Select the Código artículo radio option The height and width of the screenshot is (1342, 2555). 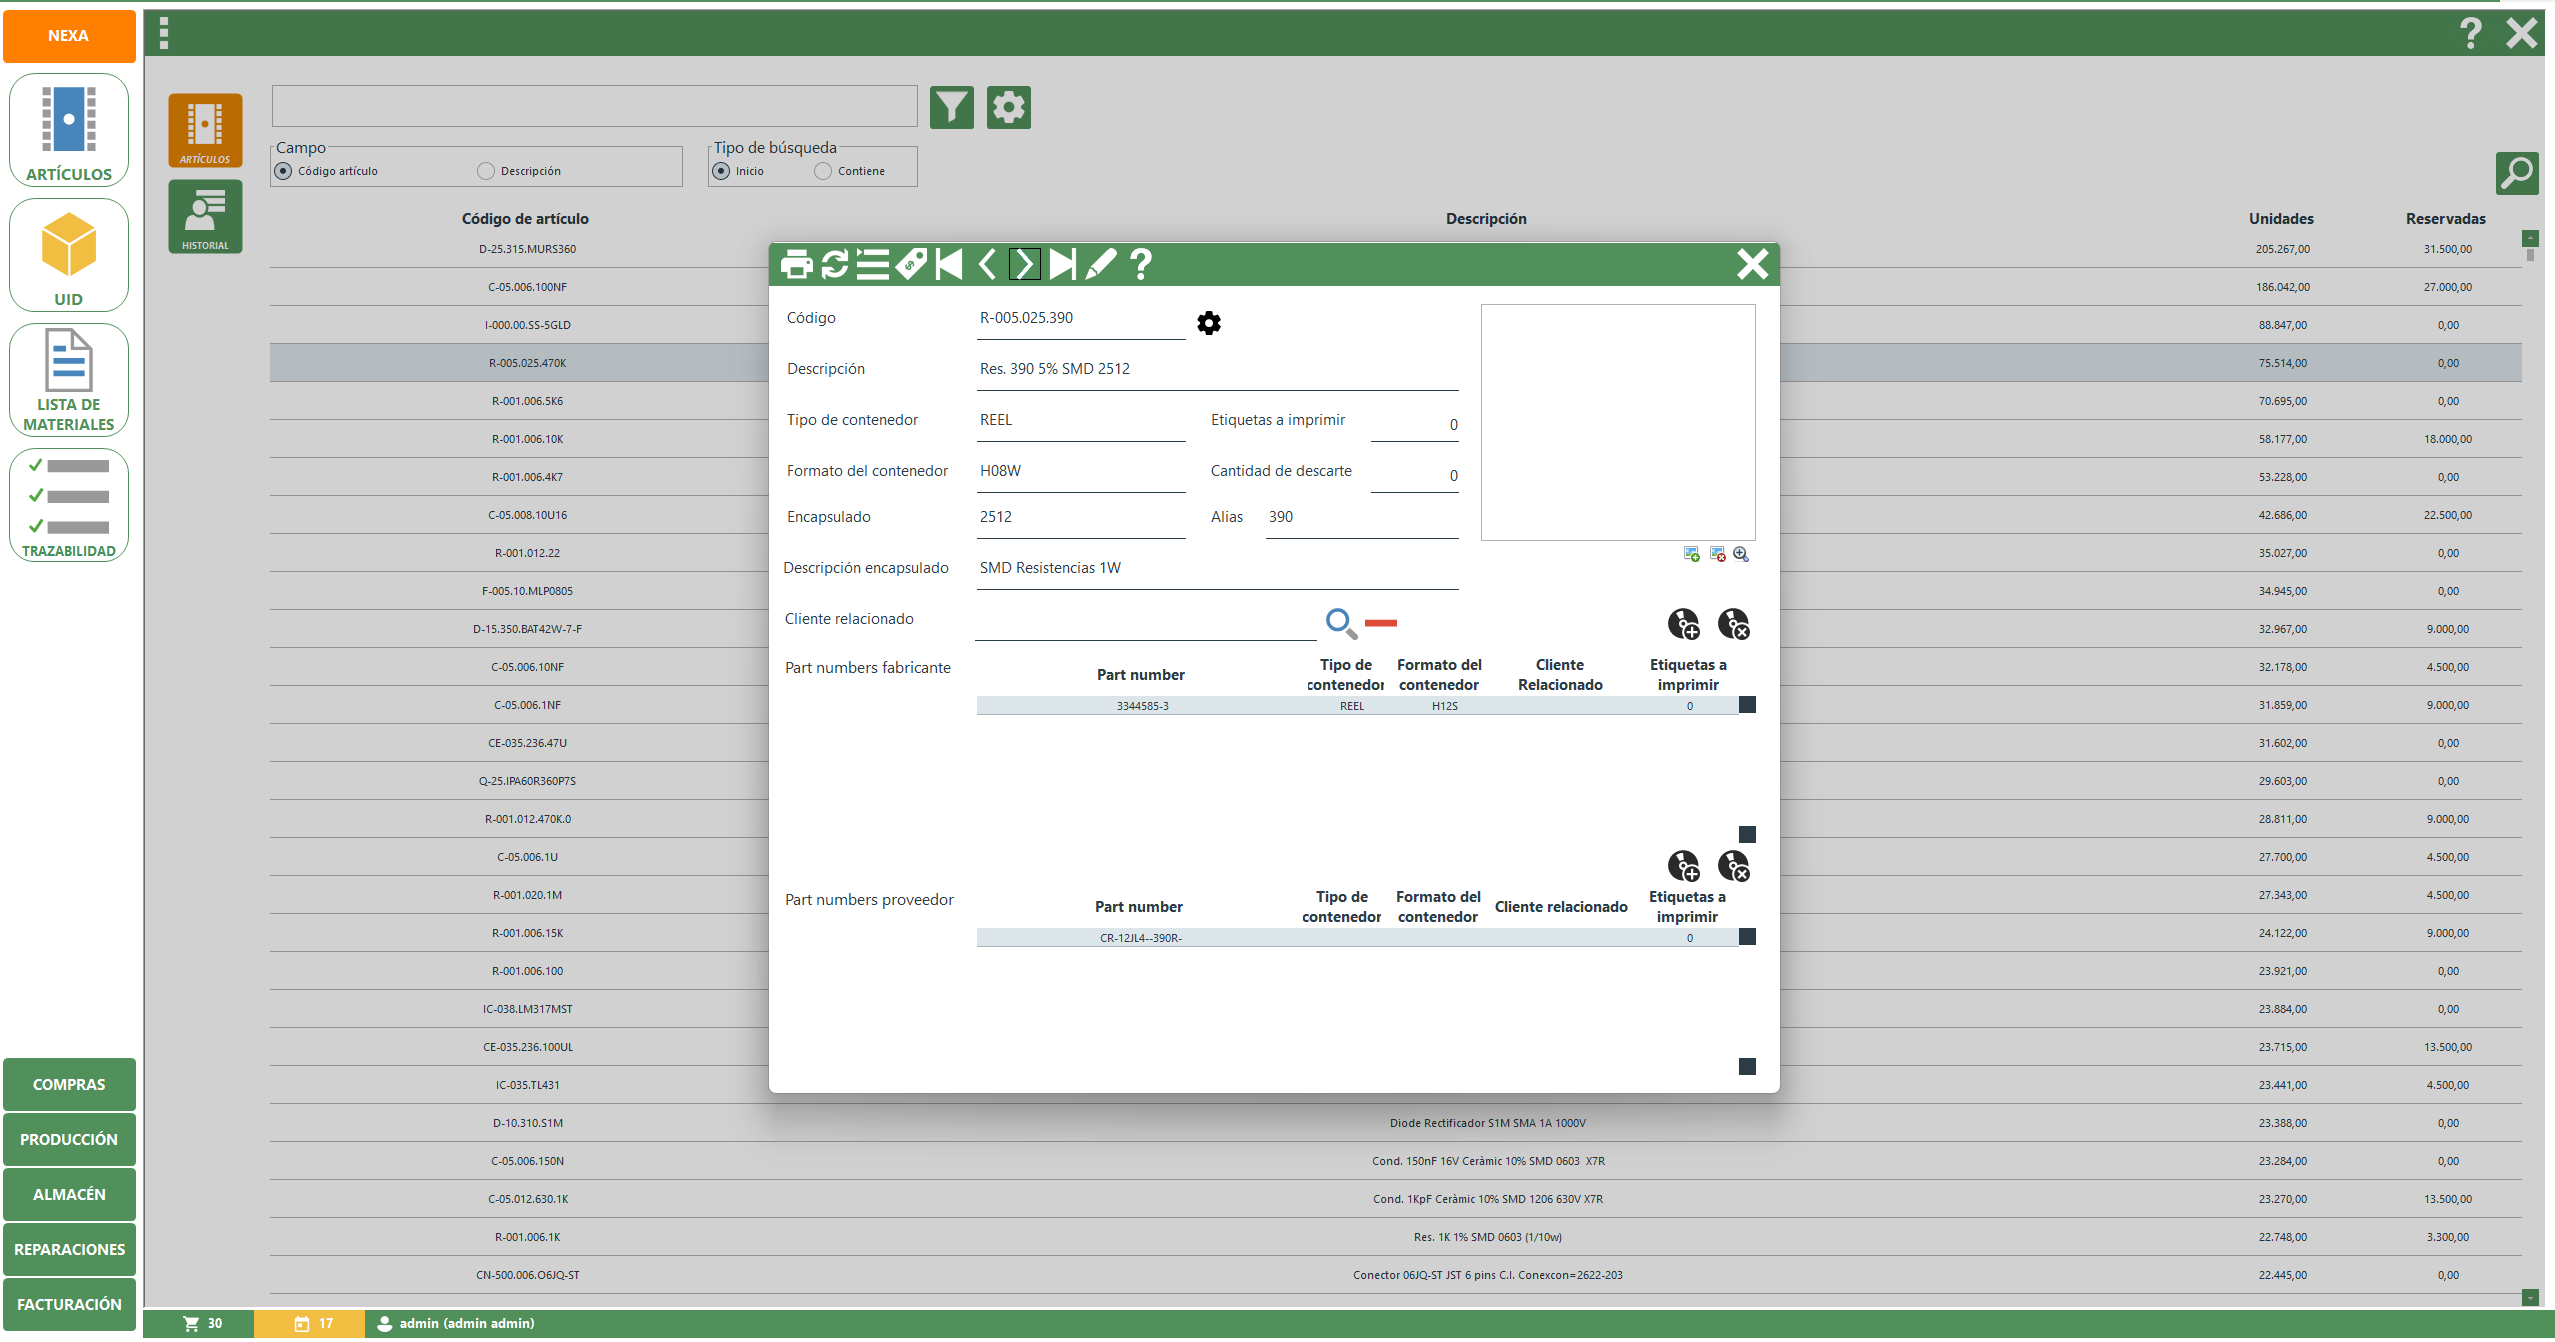284,171
